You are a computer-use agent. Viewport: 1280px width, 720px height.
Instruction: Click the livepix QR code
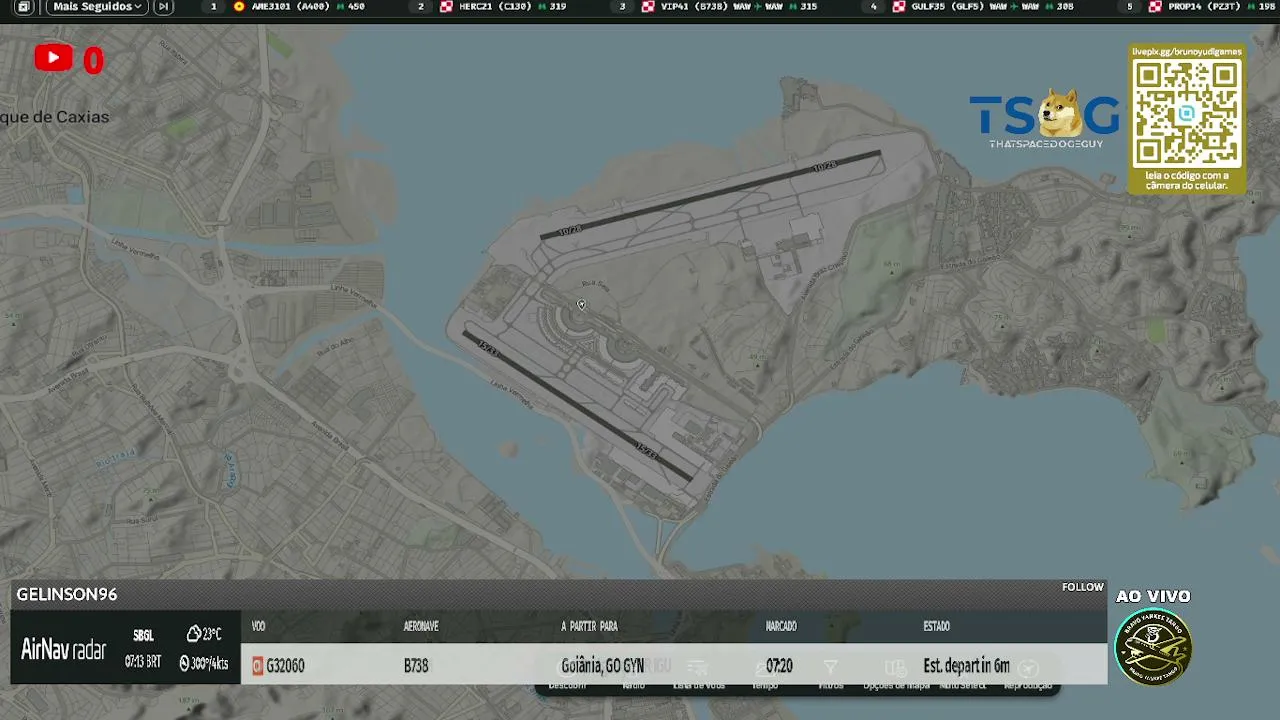(1187, 112)
